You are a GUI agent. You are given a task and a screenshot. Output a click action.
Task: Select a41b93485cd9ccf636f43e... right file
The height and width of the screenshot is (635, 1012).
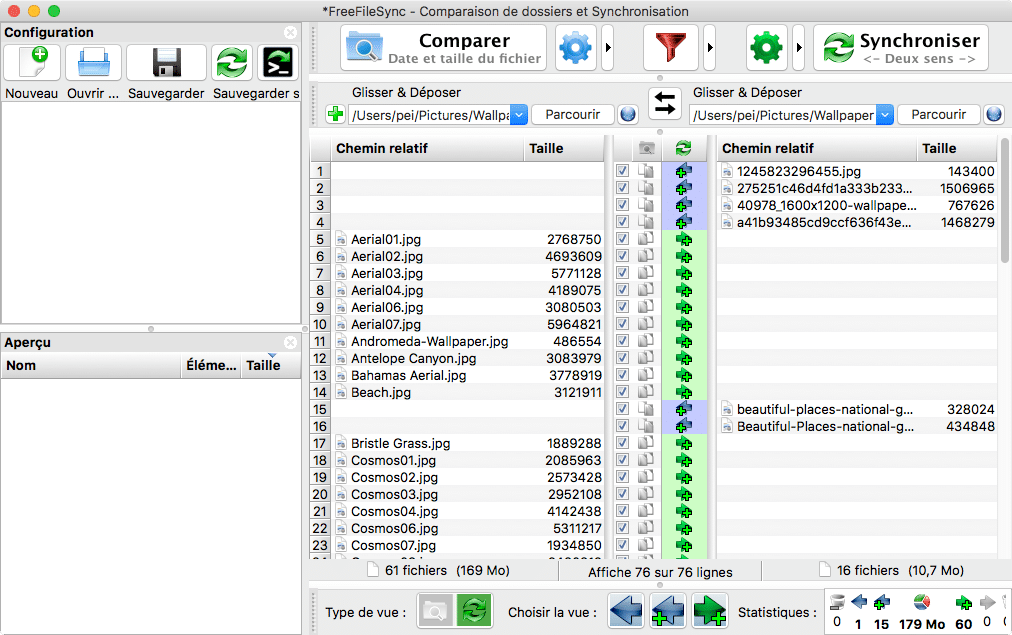(857, 222)
